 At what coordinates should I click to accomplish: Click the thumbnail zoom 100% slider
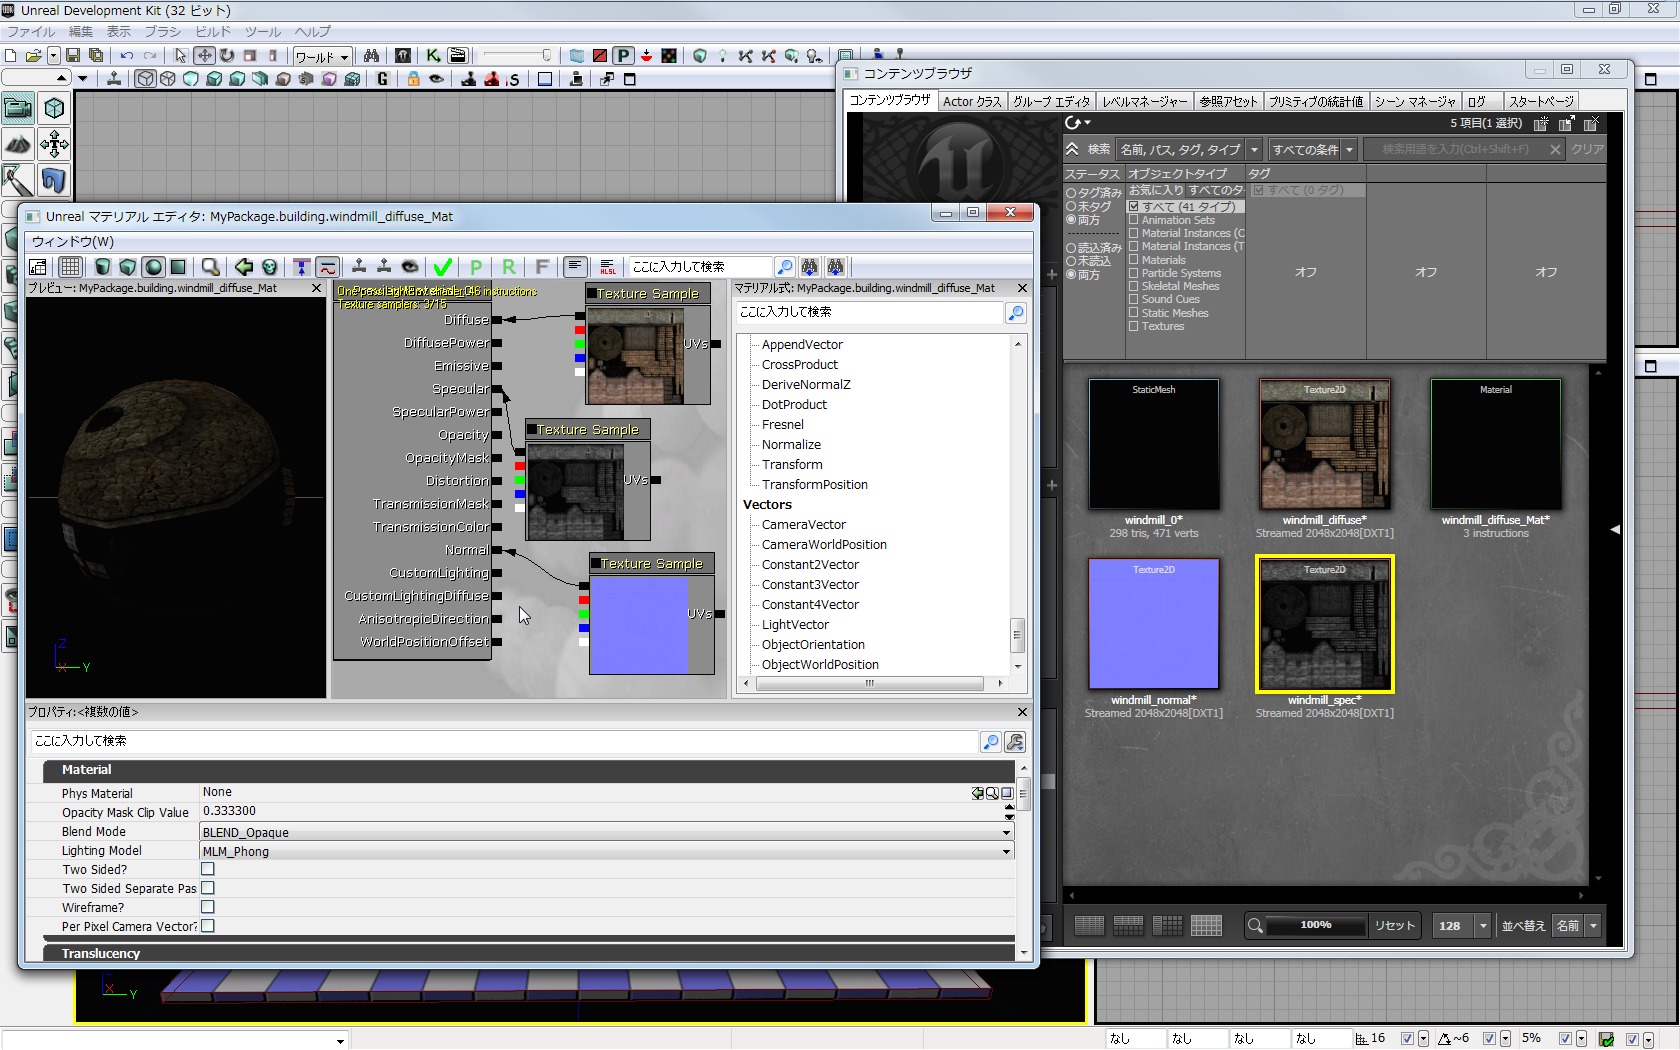(1315, 925)
